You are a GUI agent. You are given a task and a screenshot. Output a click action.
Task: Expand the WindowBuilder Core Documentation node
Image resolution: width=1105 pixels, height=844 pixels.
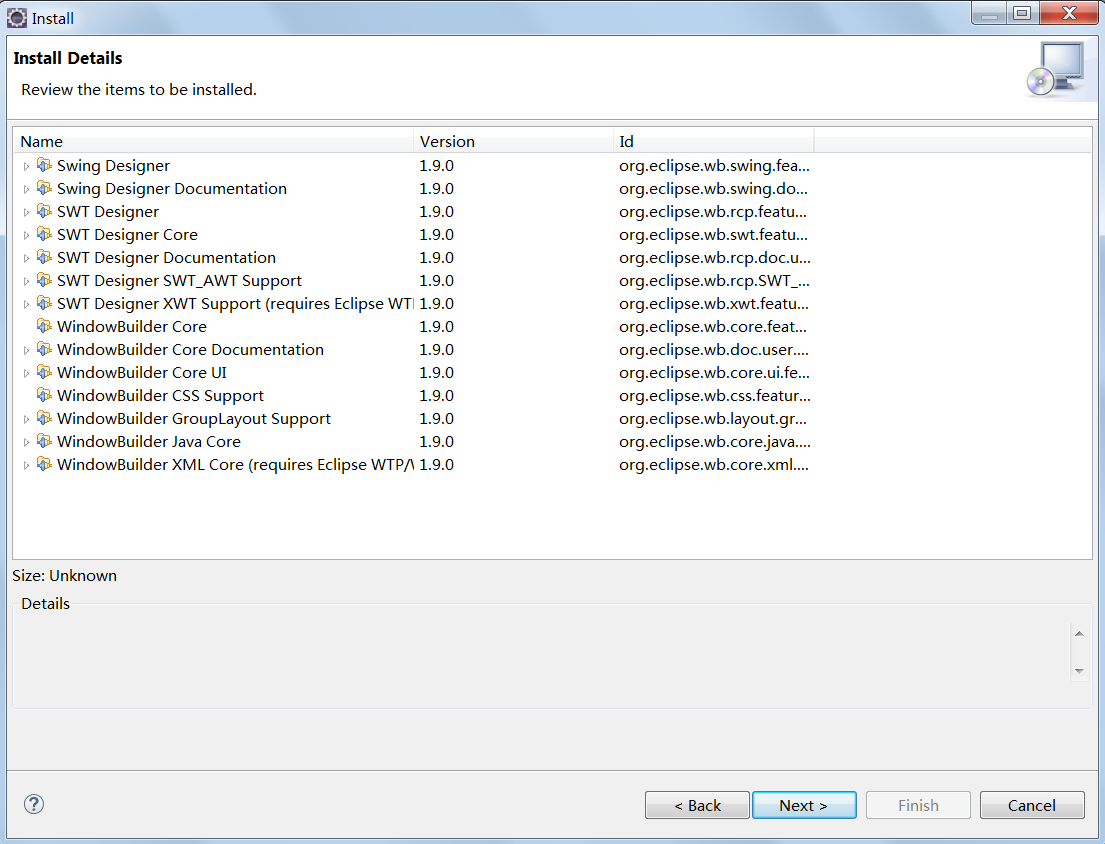pos(26,350)
